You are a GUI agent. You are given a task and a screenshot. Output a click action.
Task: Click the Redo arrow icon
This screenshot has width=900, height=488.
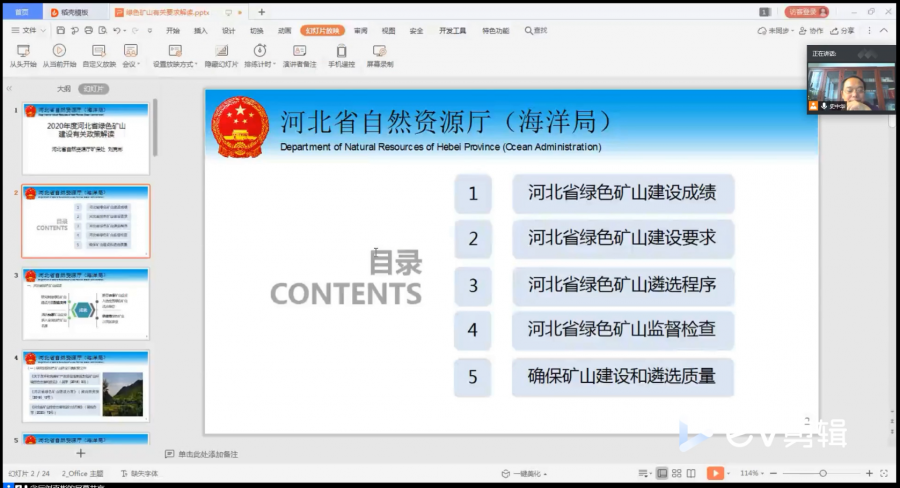click(135, 30)
